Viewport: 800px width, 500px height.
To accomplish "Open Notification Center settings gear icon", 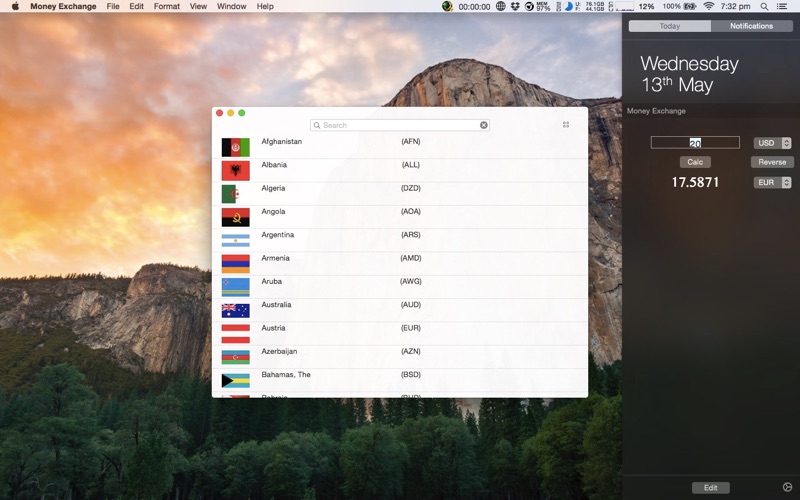I will (787, 487).
